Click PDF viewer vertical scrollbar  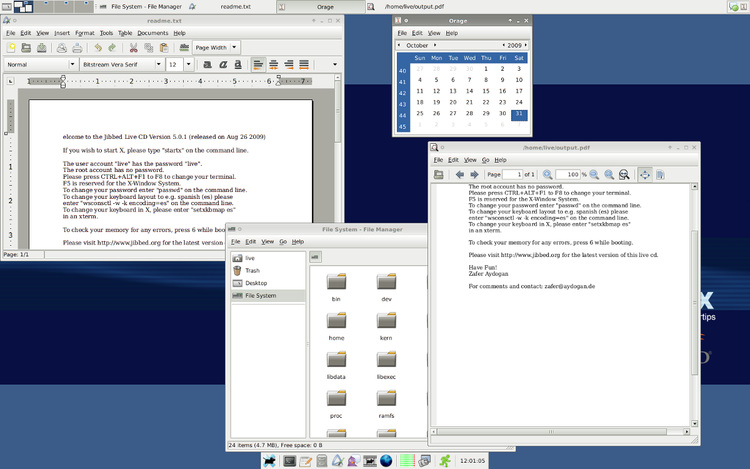click(x=695, y=305)
